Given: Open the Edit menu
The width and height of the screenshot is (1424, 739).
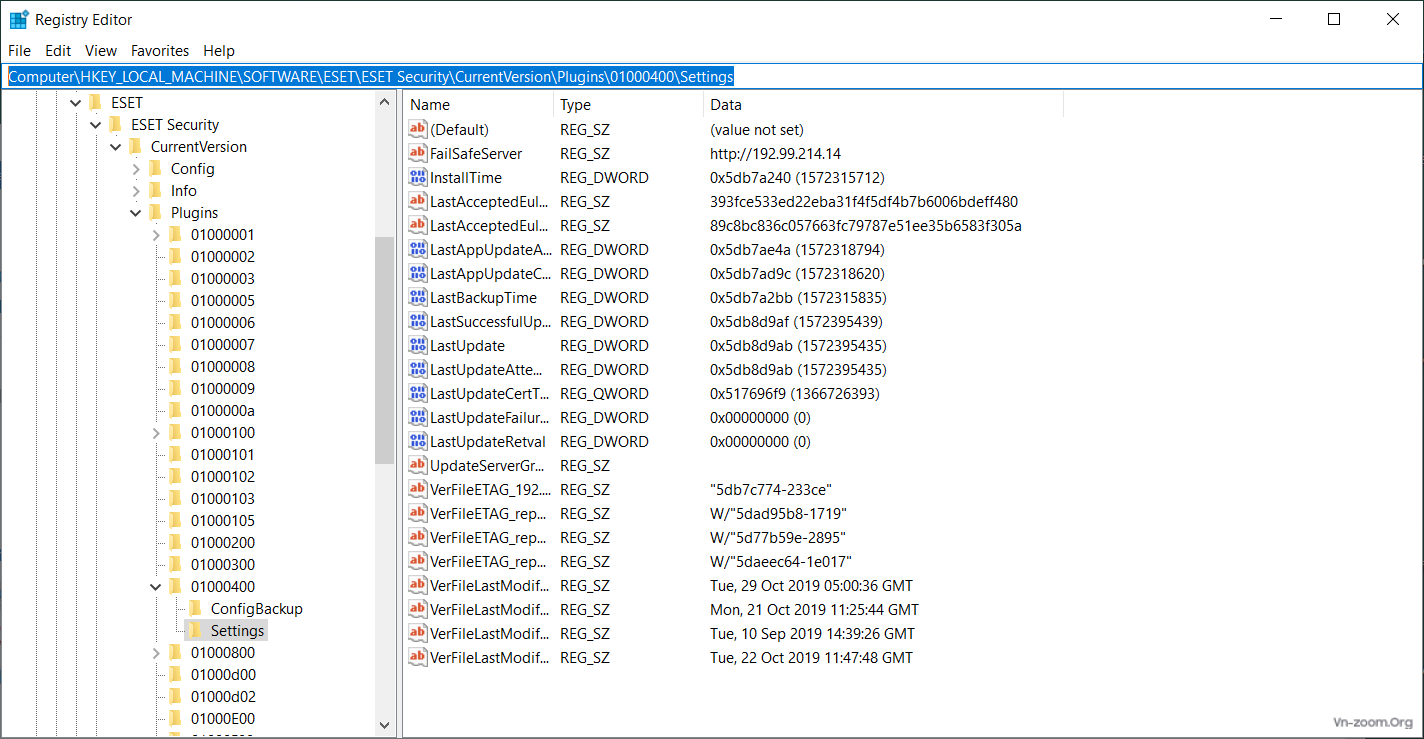Looking at the screenshot, I should tap(58, 51).
